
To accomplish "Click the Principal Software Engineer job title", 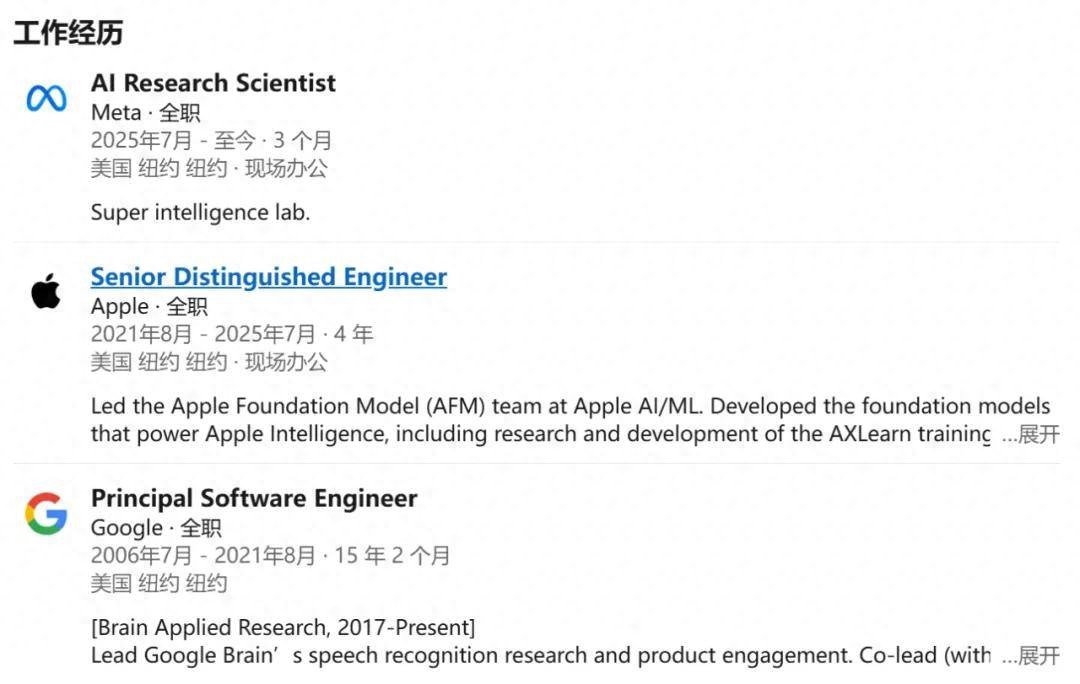I will 254,498.
